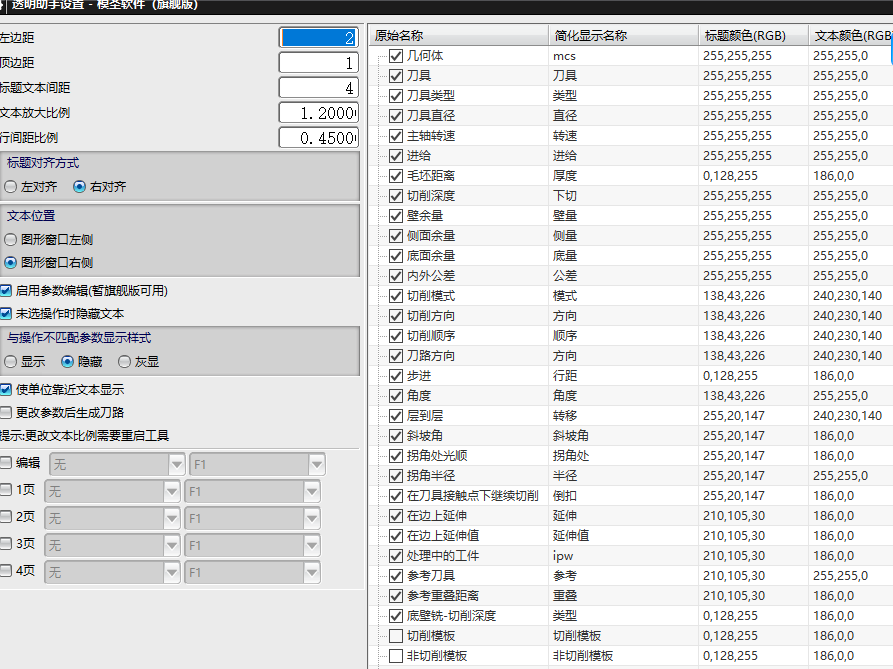Screen dimensions: 893x669
Task: Select 图形窗口左侧 text position
Action: 10,240
